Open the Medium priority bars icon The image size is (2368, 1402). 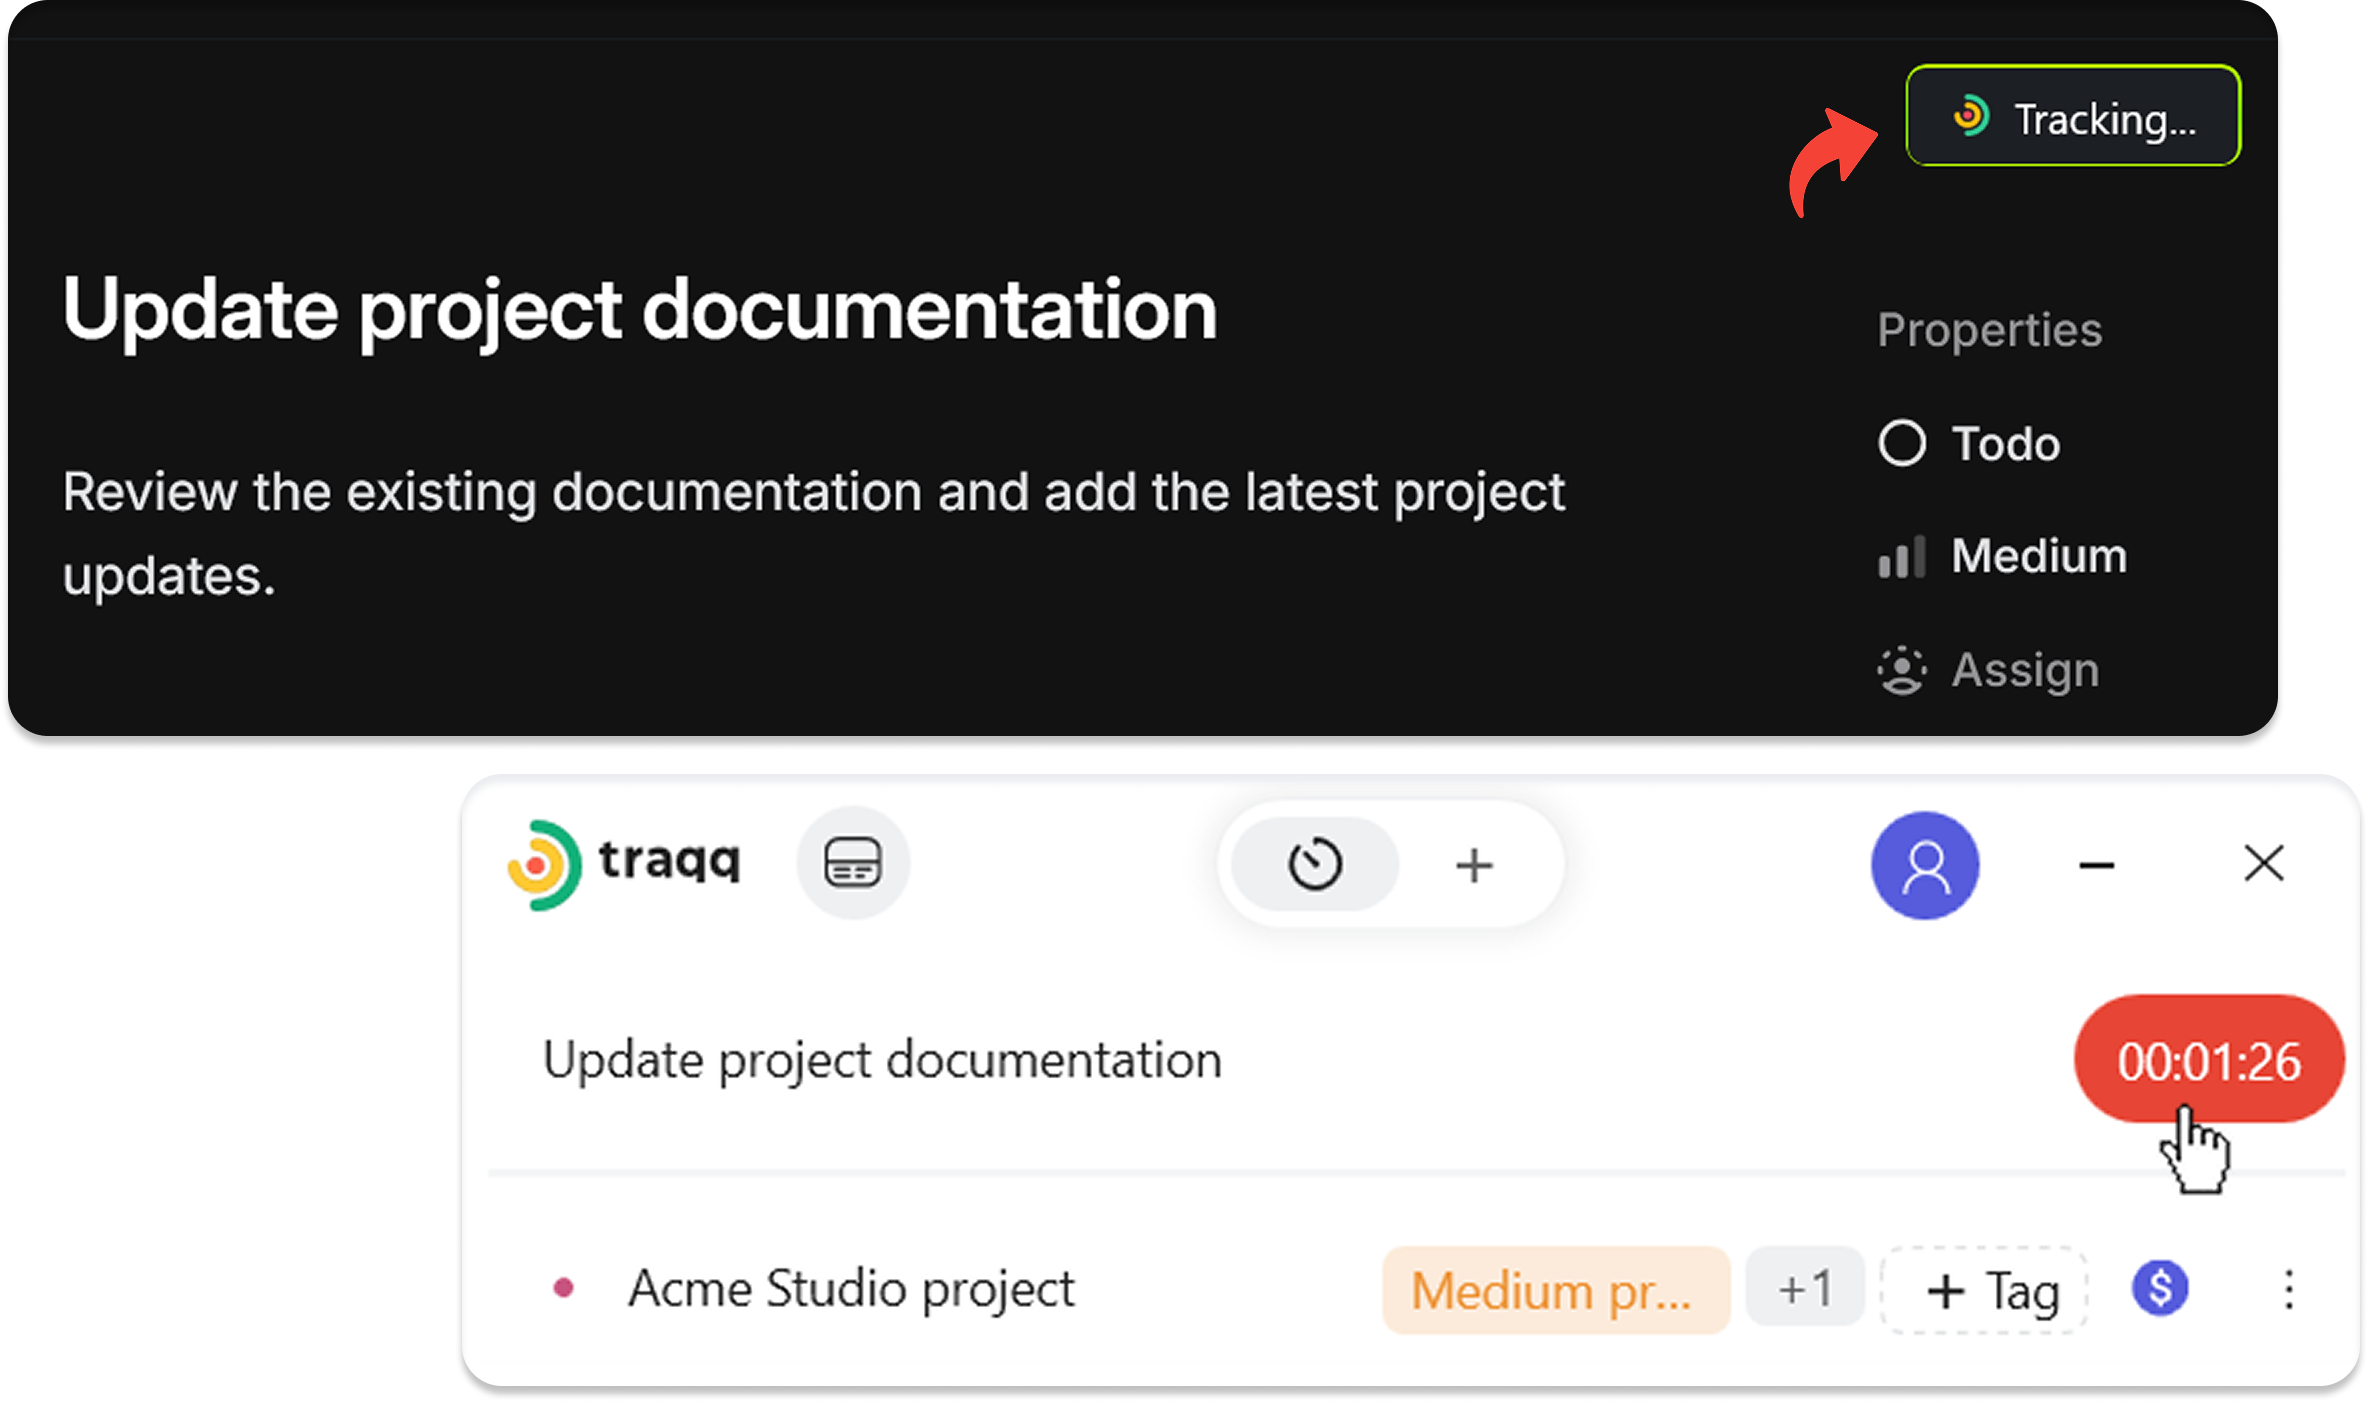click(x=1901, y=557)
